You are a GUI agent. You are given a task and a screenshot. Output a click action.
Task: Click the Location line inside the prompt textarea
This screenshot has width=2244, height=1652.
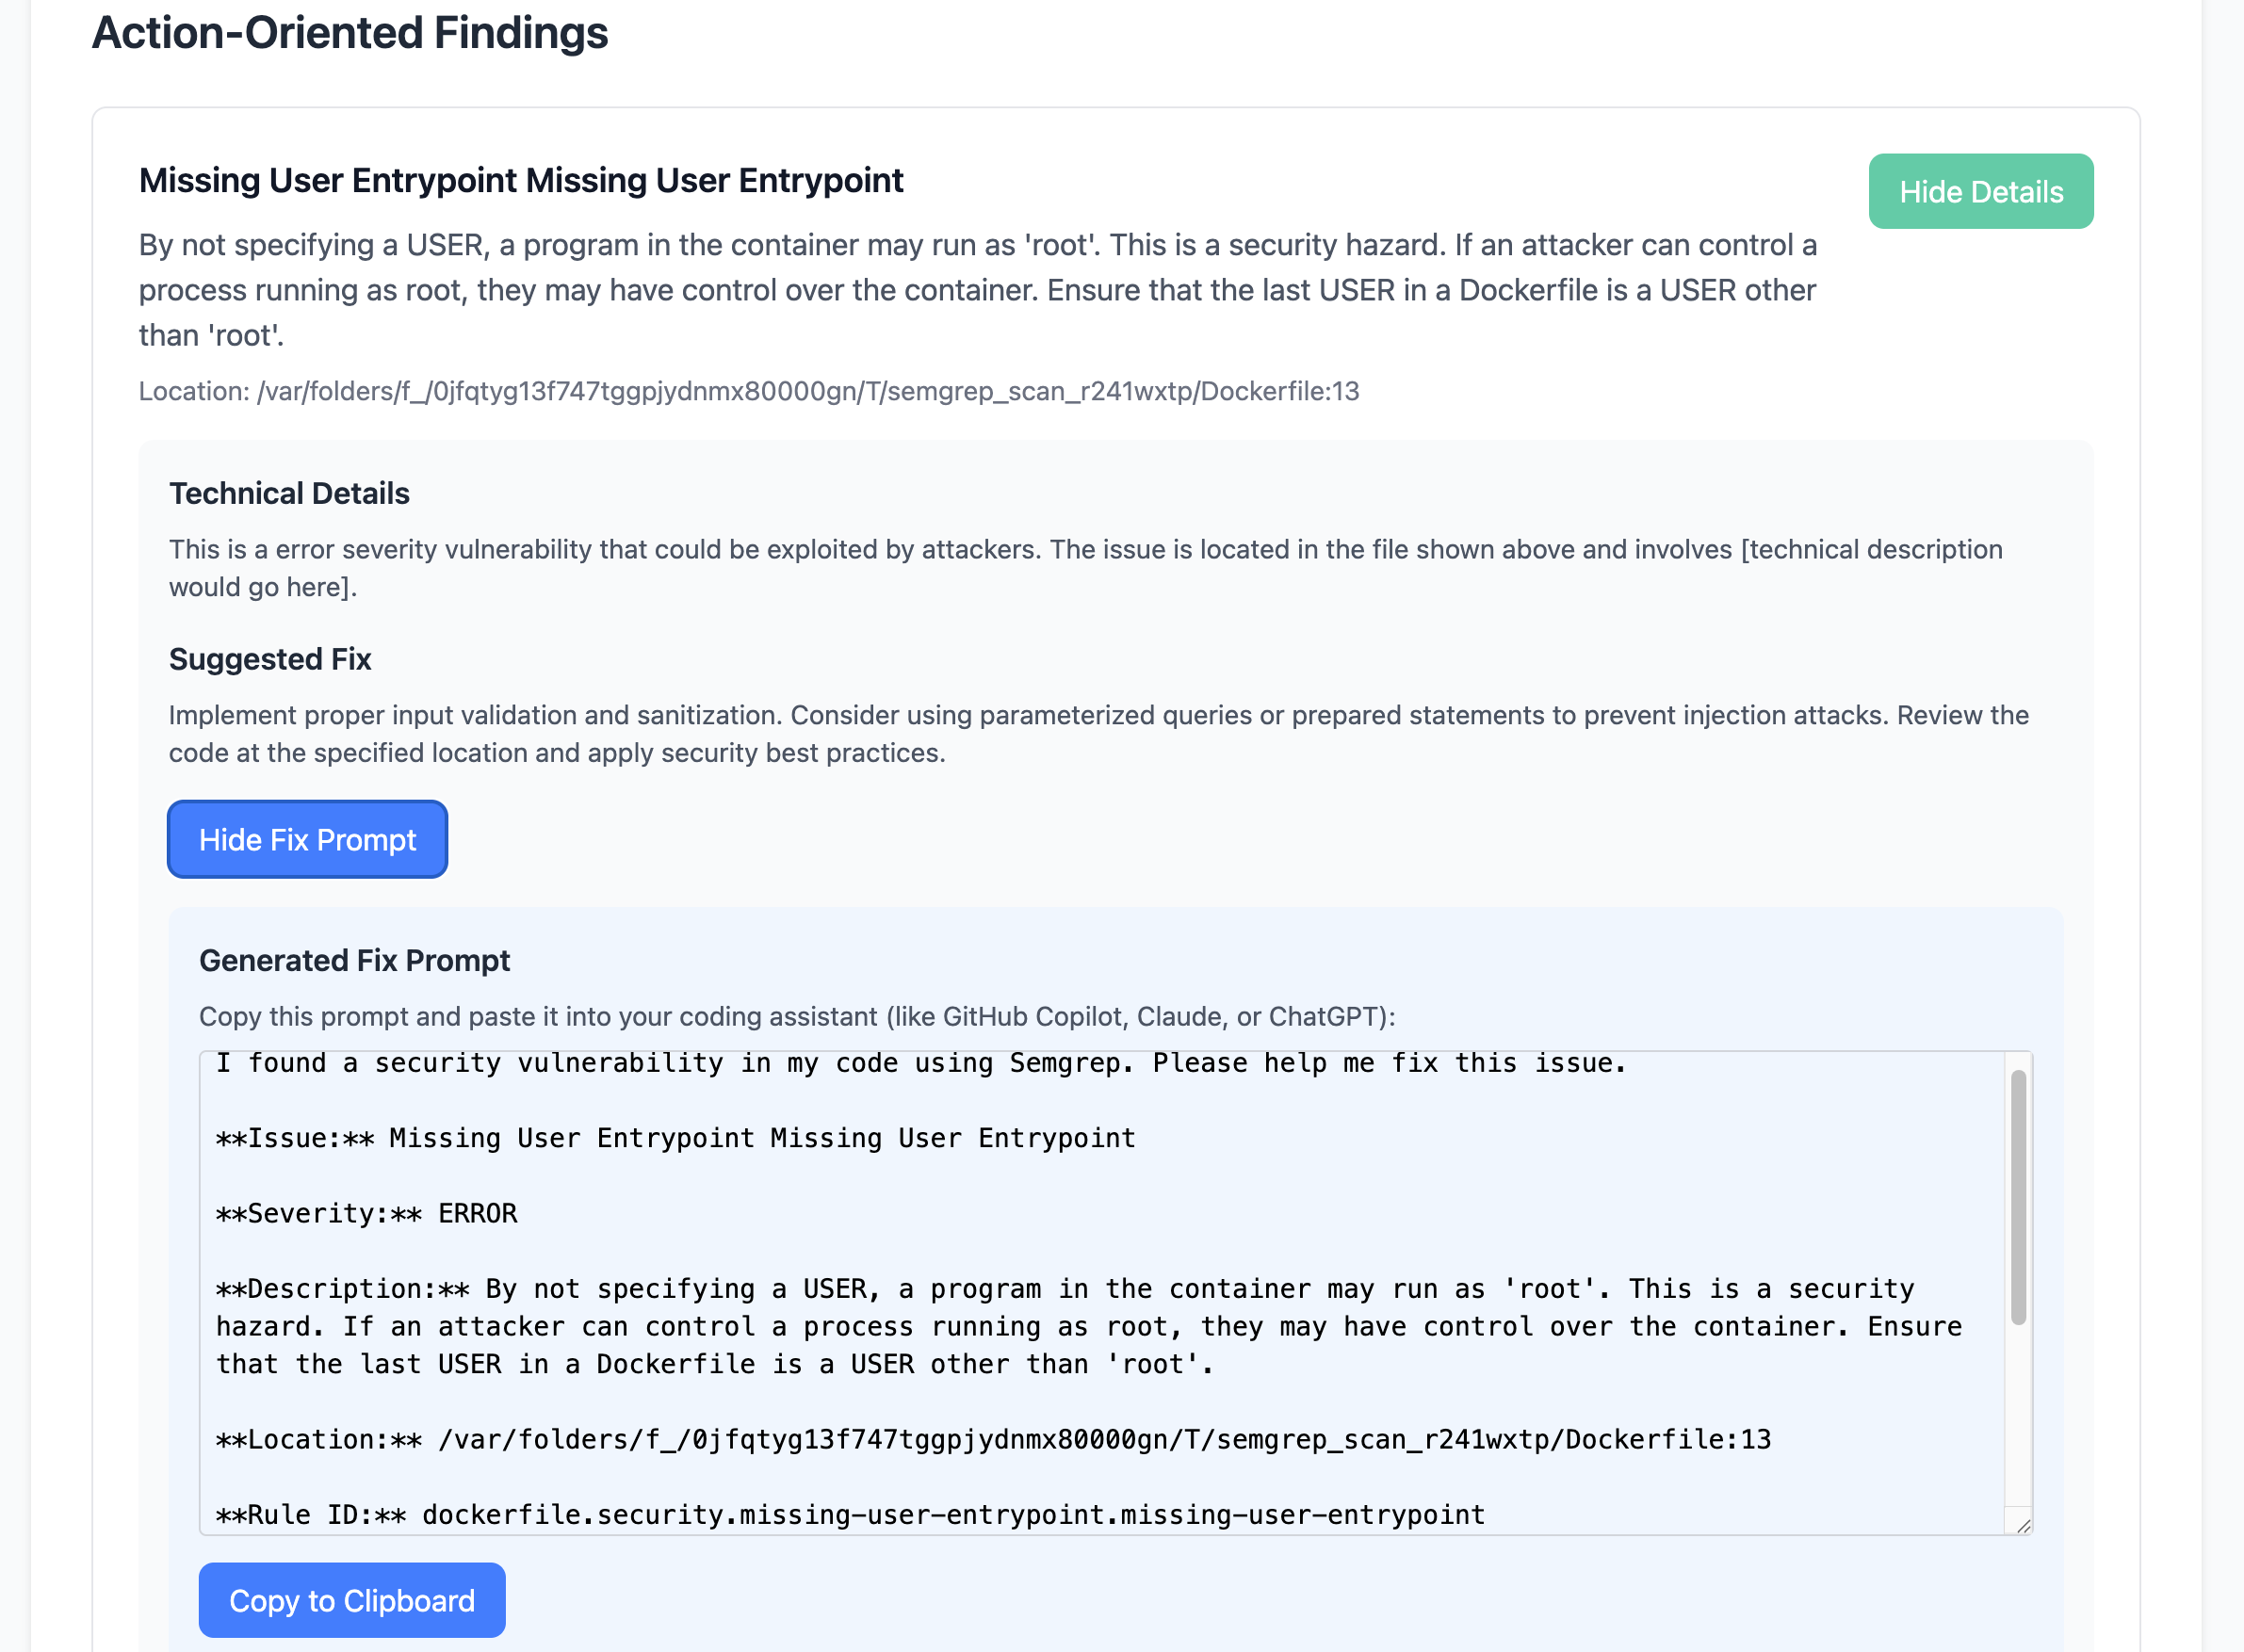pos(993,1440)
